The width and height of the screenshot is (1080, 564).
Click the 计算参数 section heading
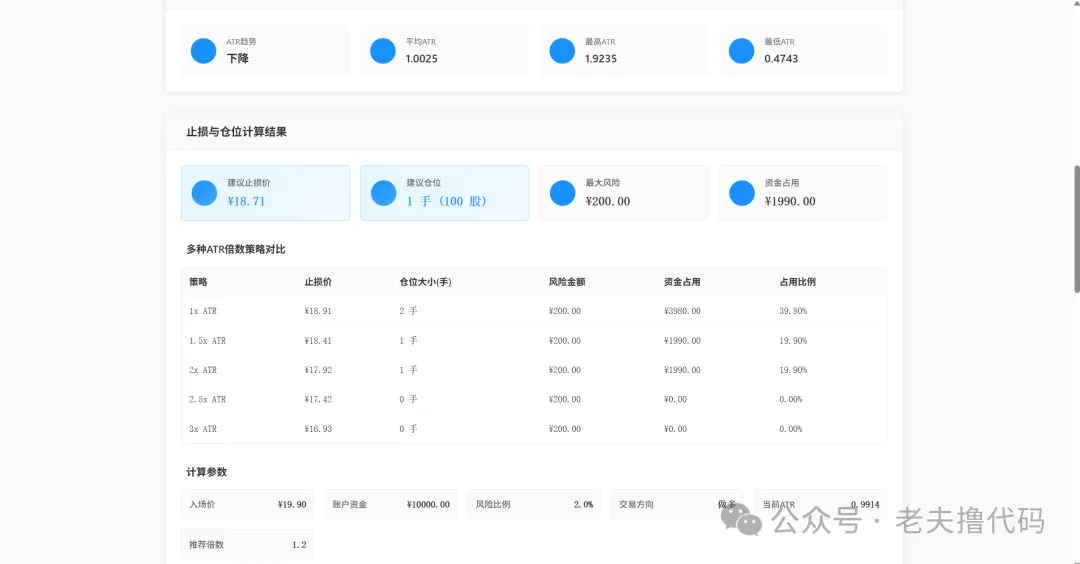coord(207,472)
